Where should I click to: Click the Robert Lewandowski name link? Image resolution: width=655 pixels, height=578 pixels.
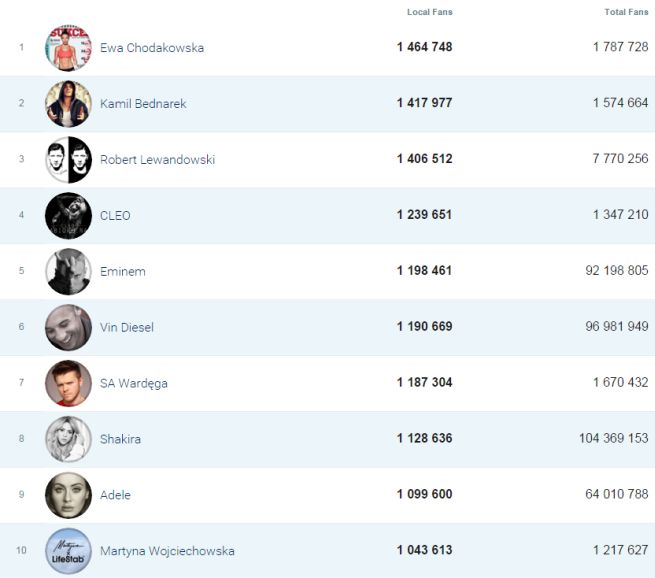point(157,160)
